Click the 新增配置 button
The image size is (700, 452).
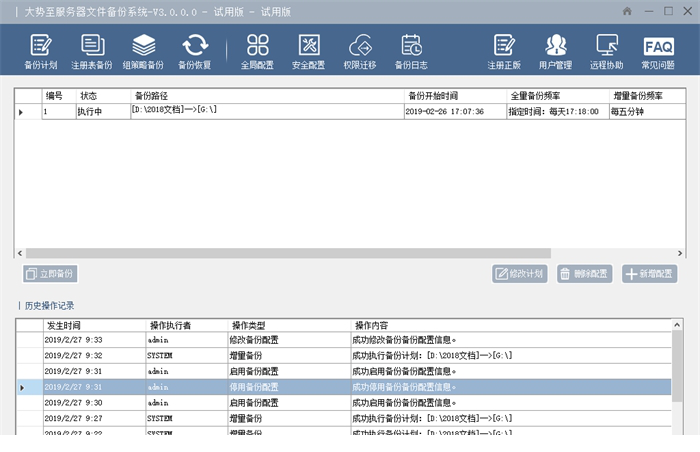[650, 274]
